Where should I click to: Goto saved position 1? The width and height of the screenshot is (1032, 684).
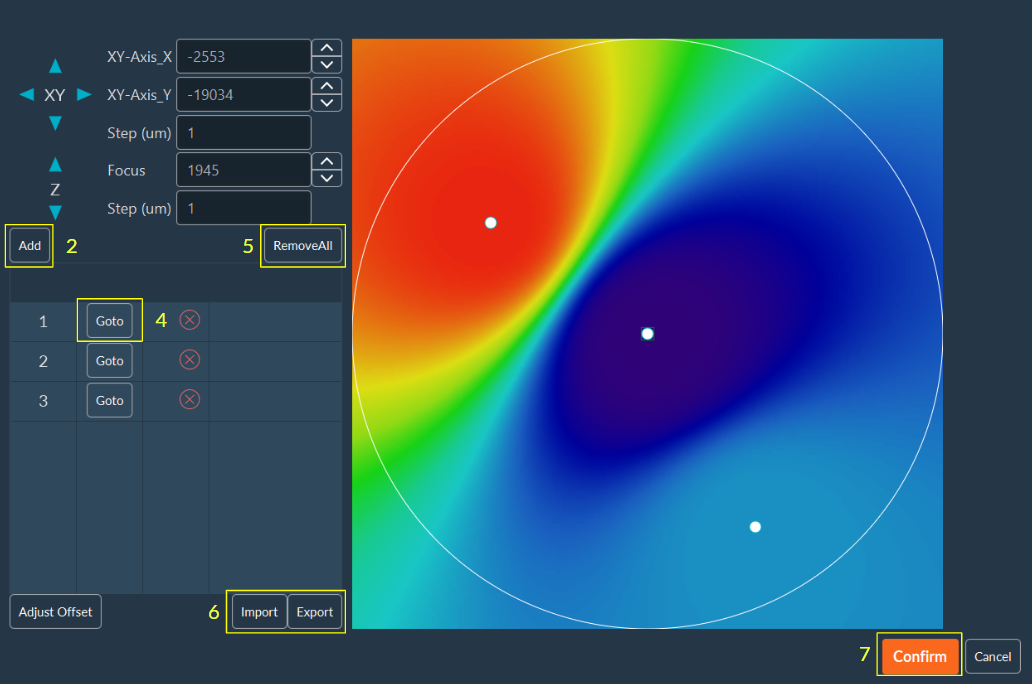[x=109, y=320]
